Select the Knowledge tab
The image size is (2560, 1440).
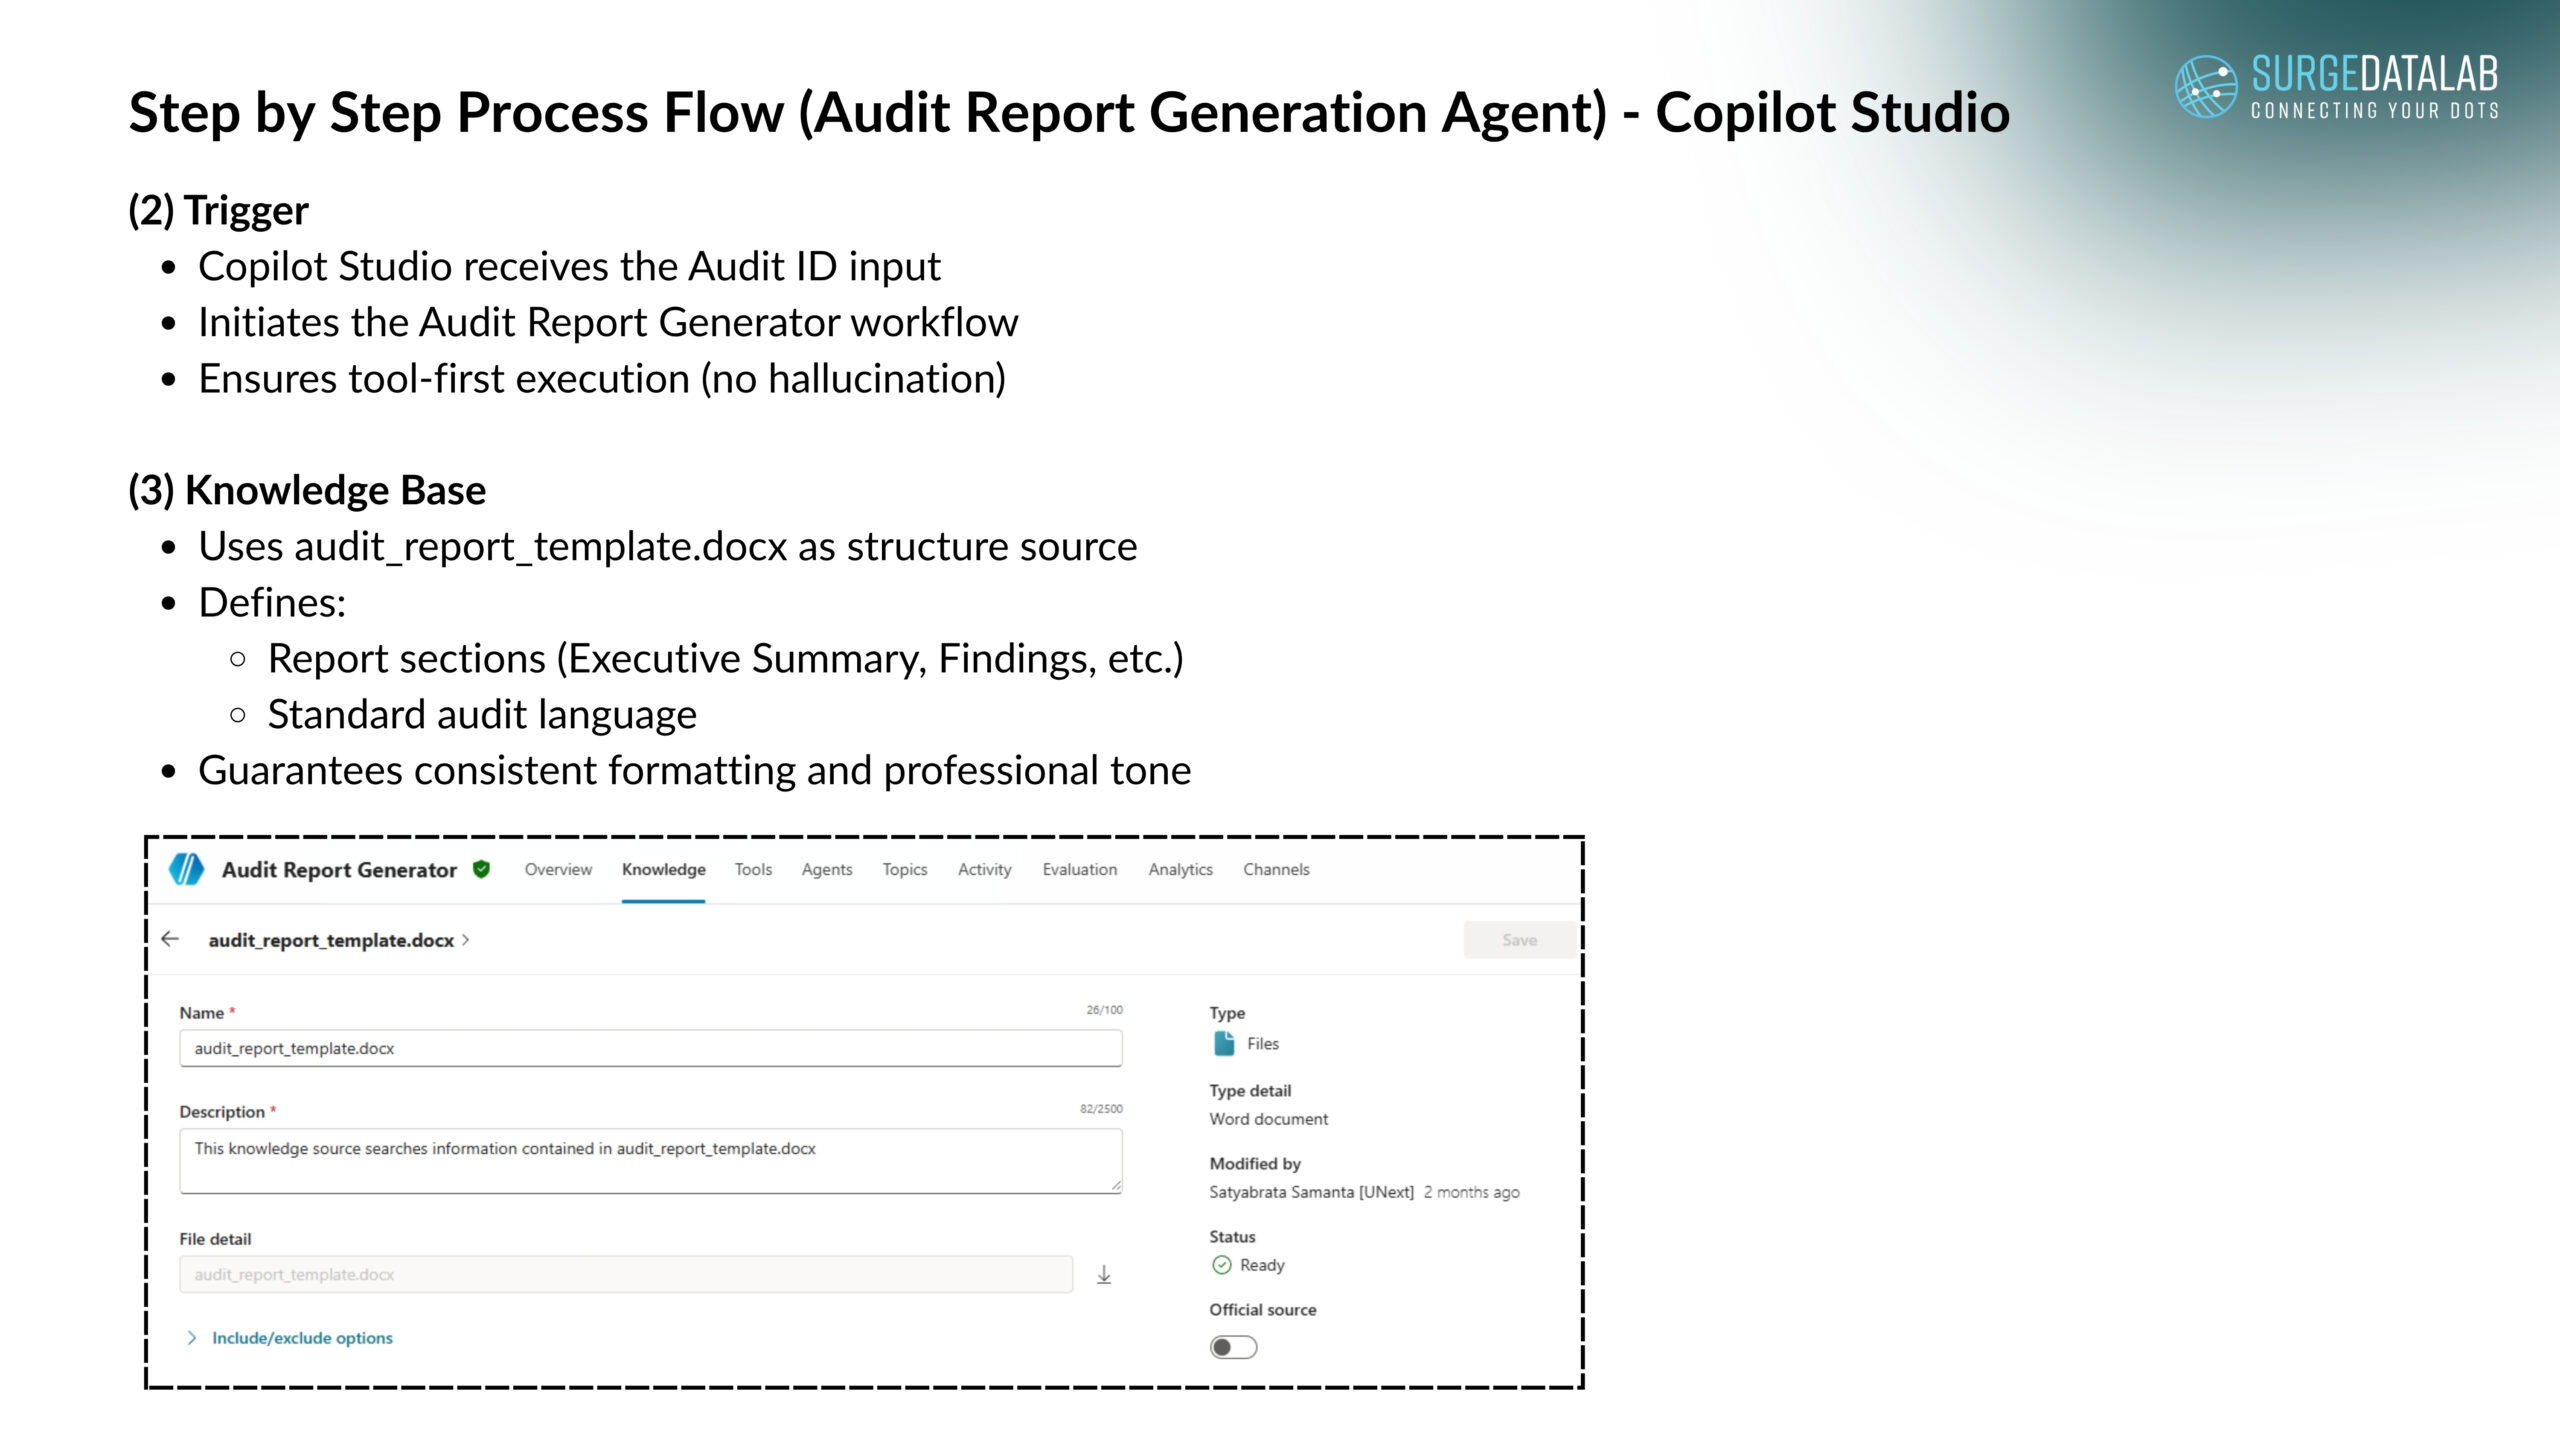click(x=664, y=869)
